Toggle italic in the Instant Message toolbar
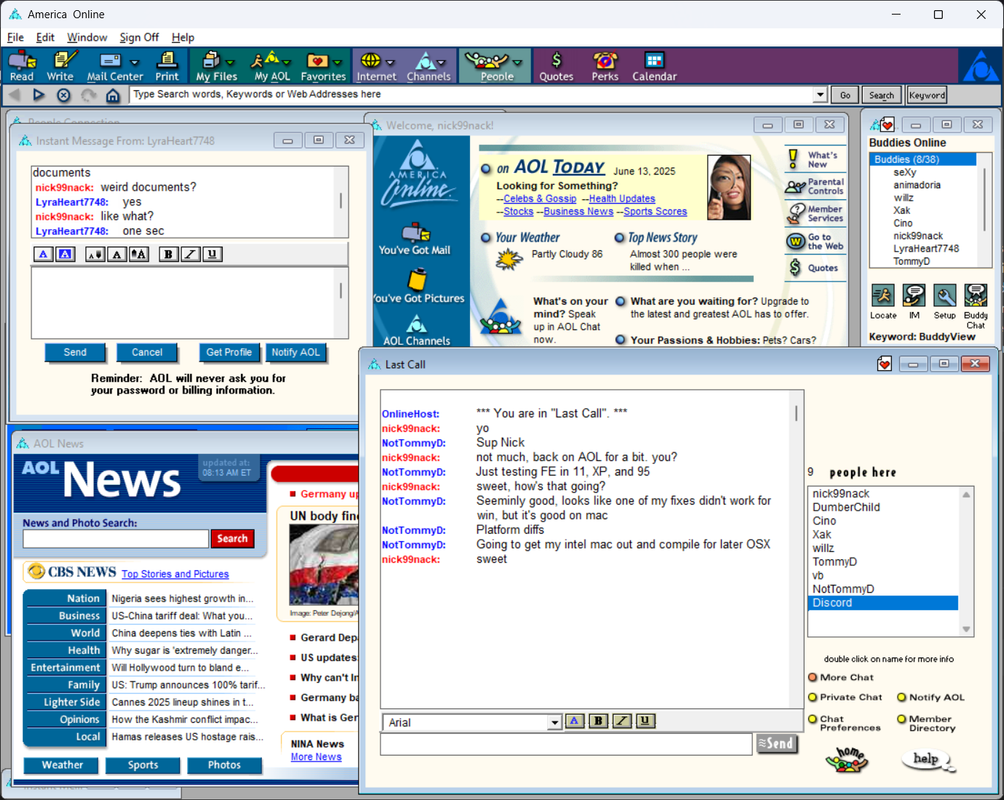Image resolution: width=1004 pixels, height=800 pixels. pyautogui.click(x=190, y=254)
